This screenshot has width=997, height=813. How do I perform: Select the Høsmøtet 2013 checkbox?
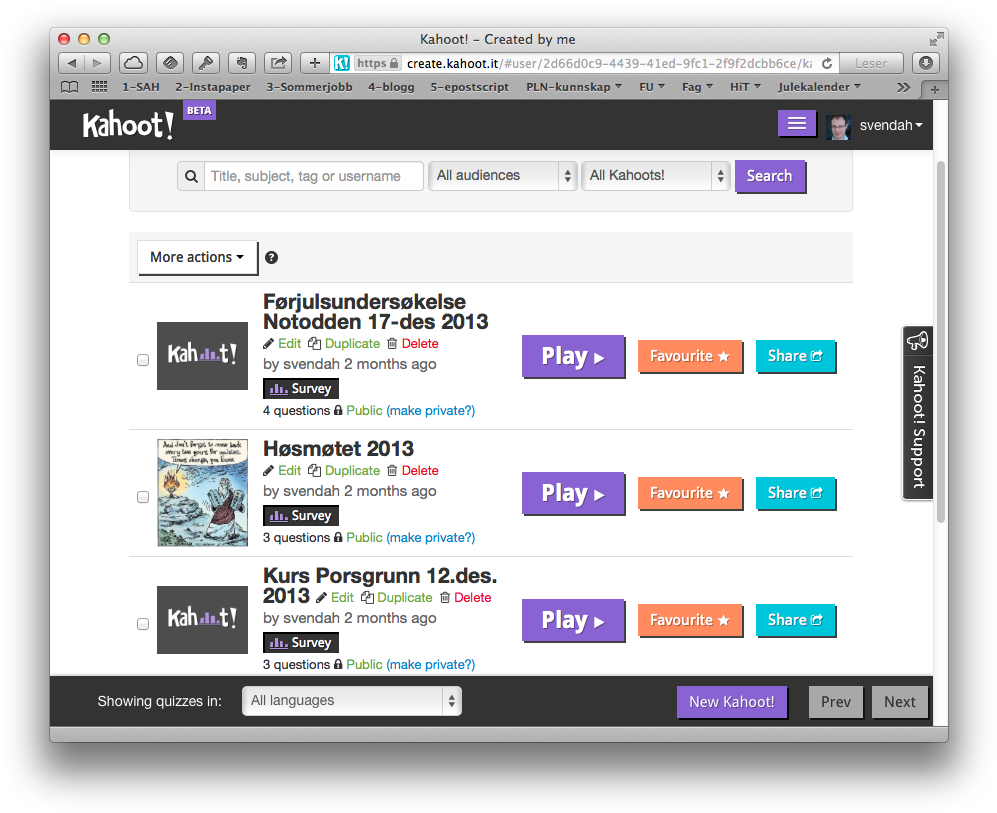pos(143,497)
